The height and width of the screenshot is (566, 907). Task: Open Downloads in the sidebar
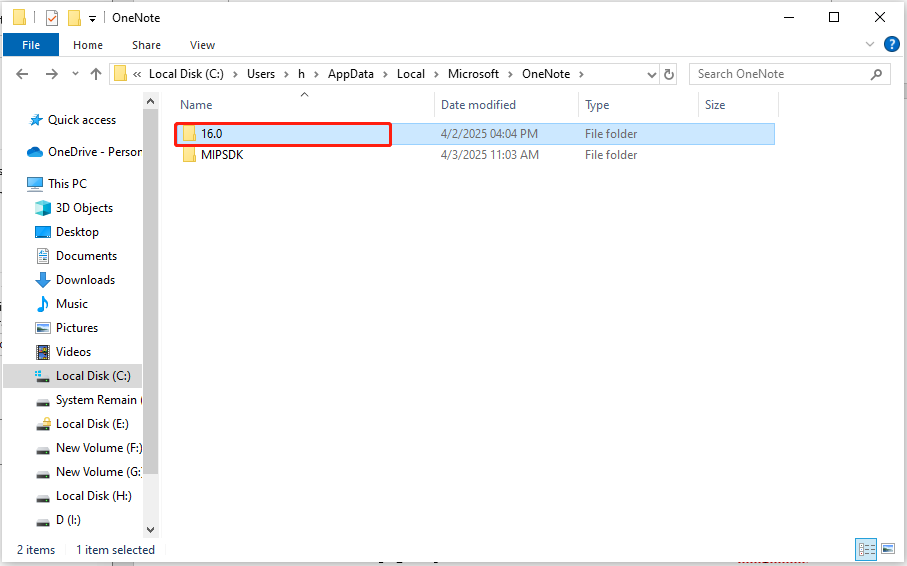[75, 280]
